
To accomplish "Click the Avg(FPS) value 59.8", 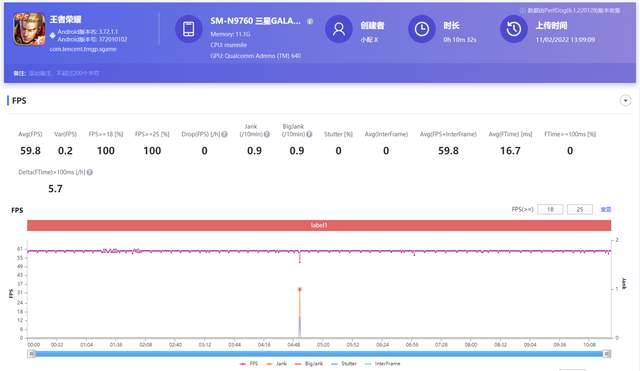I will [x=31, y=151].
